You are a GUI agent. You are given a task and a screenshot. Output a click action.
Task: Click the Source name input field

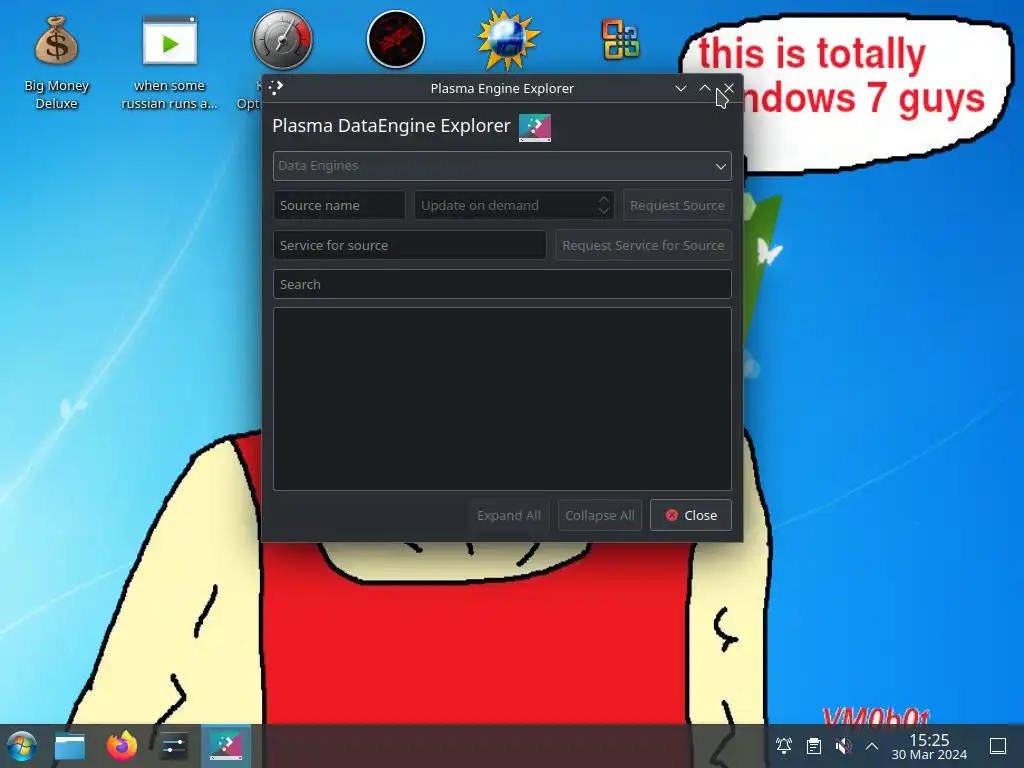point(339,205)
